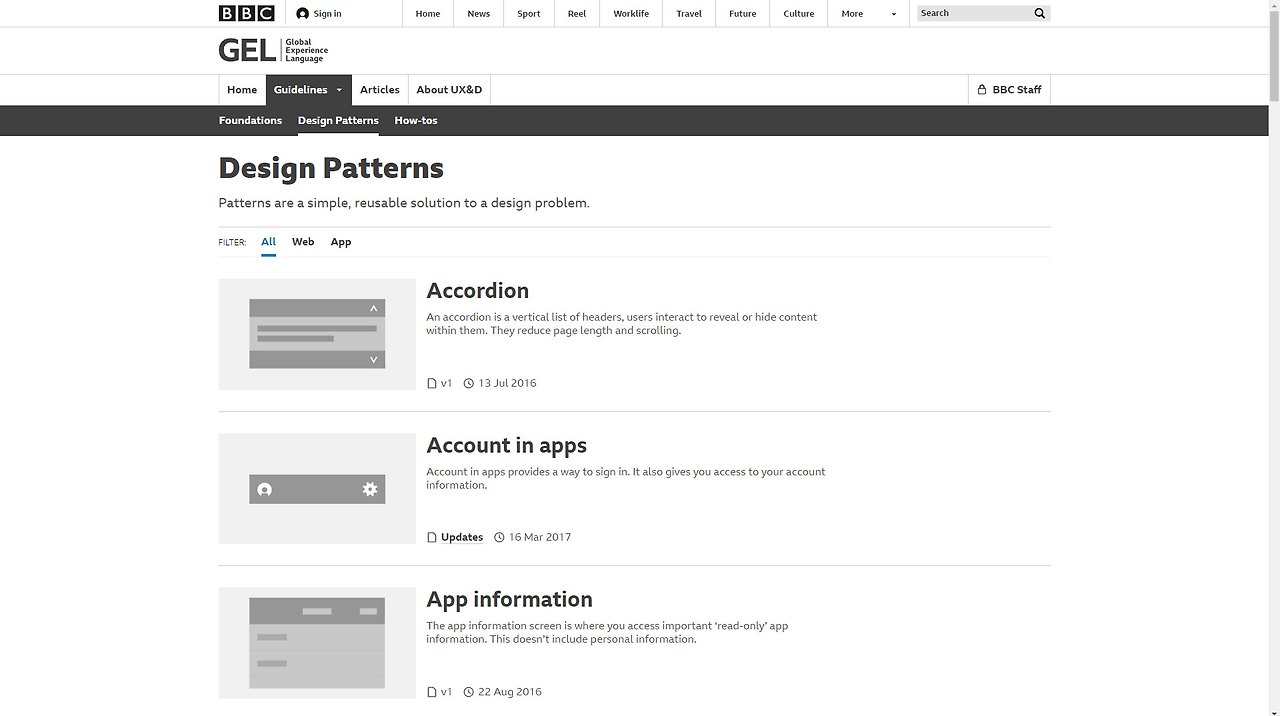Click 'v1' under the Accordion entry
The image size is (1280, 716).
pyautogui.click(x=447, y=383)
